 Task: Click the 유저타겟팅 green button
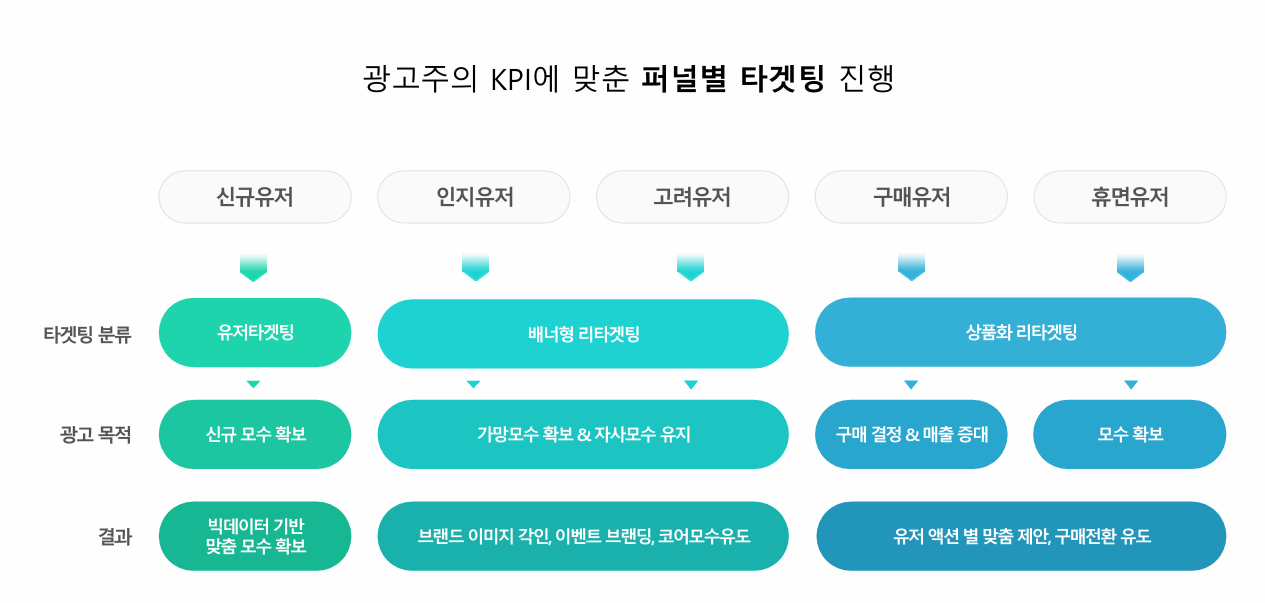click(255, 332)
